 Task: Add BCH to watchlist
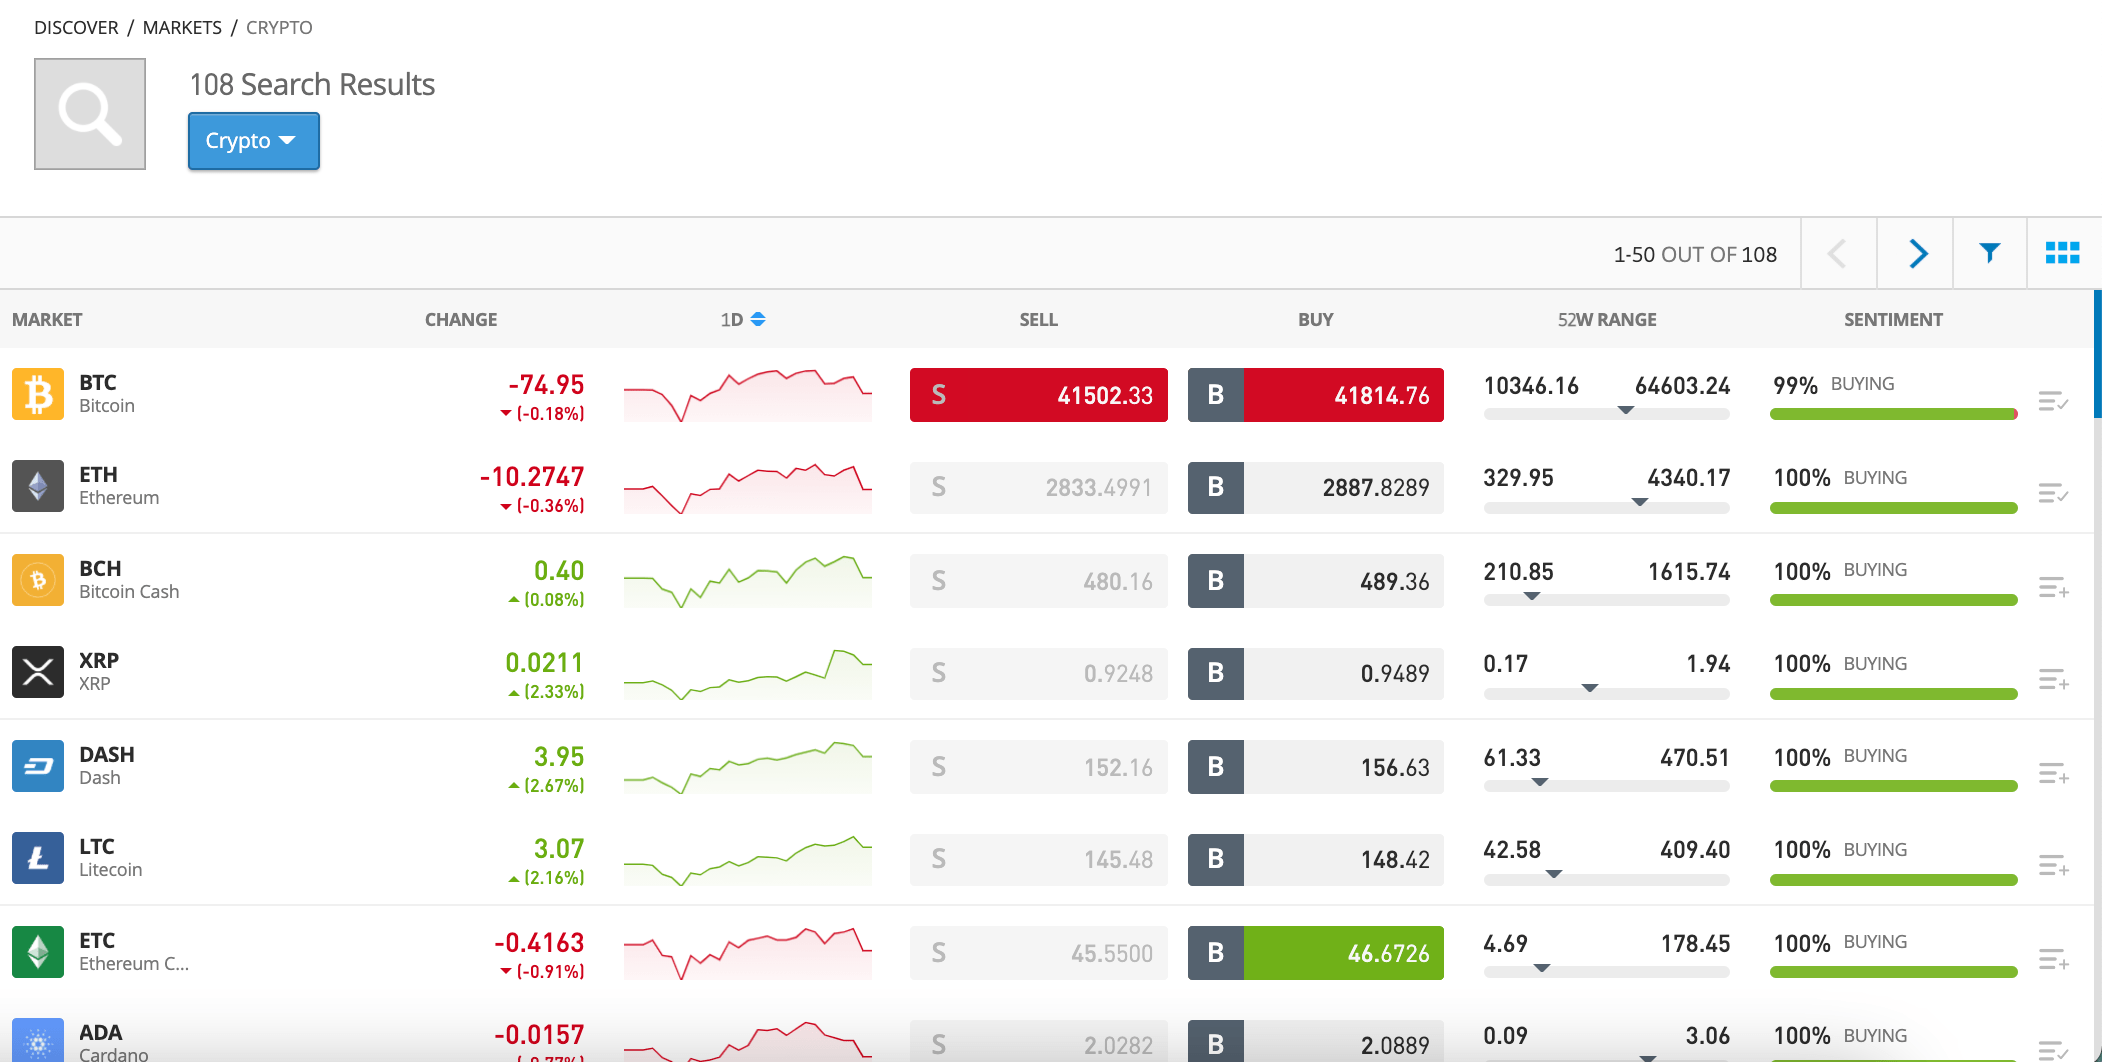pyautogui.click(x=2053, y=588)
